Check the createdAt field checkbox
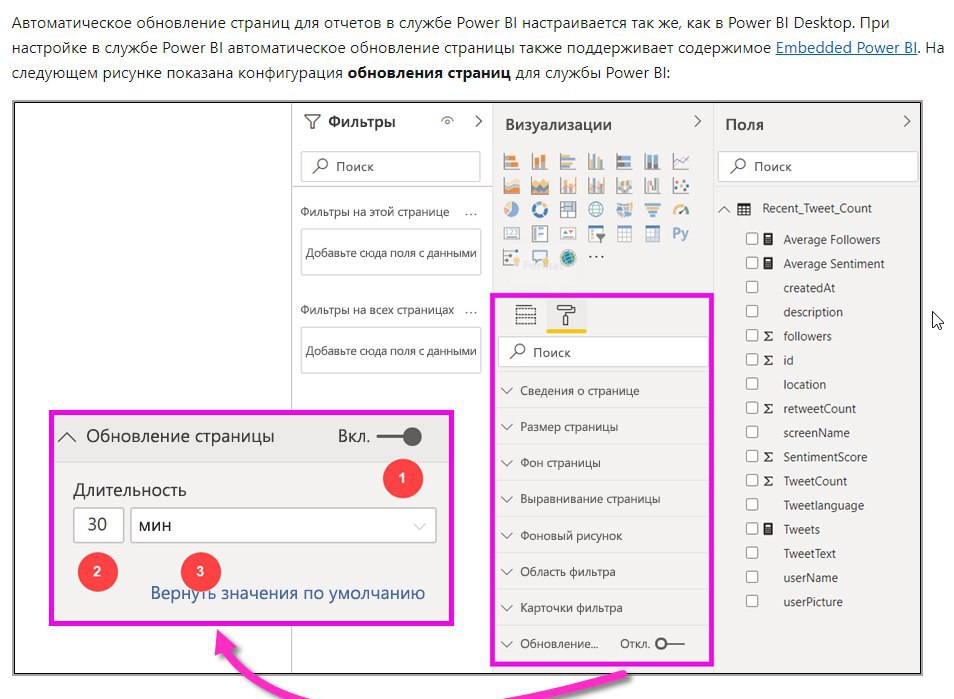The image size is (954, 699). pyautogui.click(x=752, y=287)
